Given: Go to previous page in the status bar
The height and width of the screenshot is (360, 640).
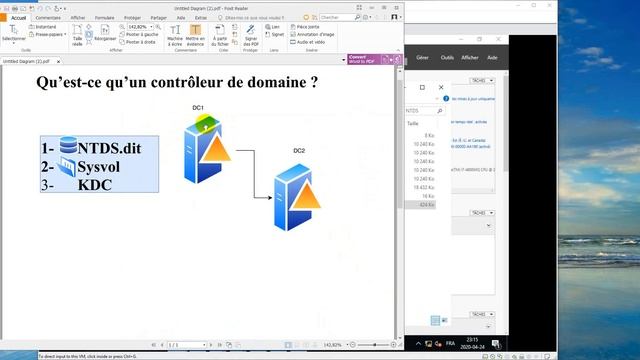Looking at the screenshot, I should [x=162, y=345].
